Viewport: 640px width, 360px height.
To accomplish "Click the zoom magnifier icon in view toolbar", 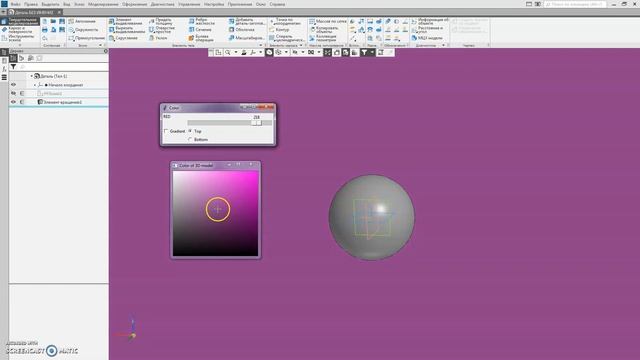I will (x=228, y=52).
